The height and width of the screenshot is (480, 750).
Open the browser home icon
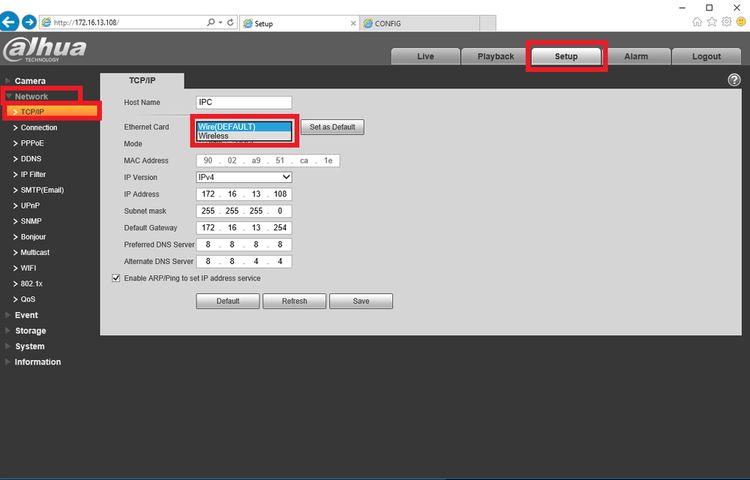[x=697, y=22]
